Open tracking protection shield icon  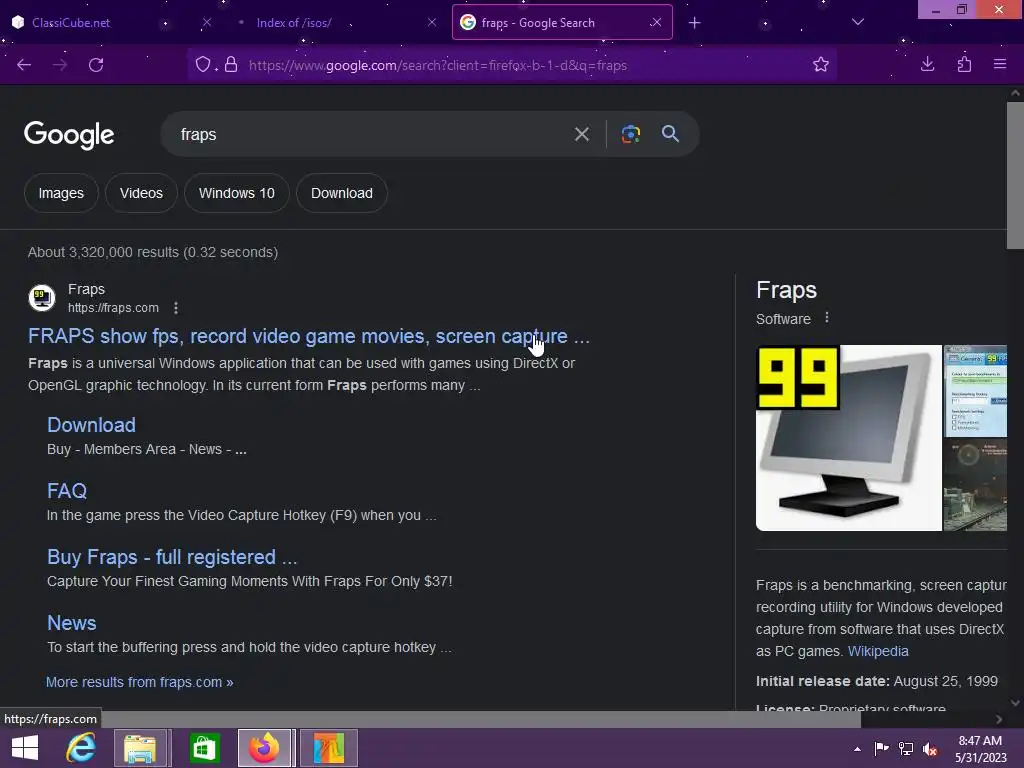point(203,65)
